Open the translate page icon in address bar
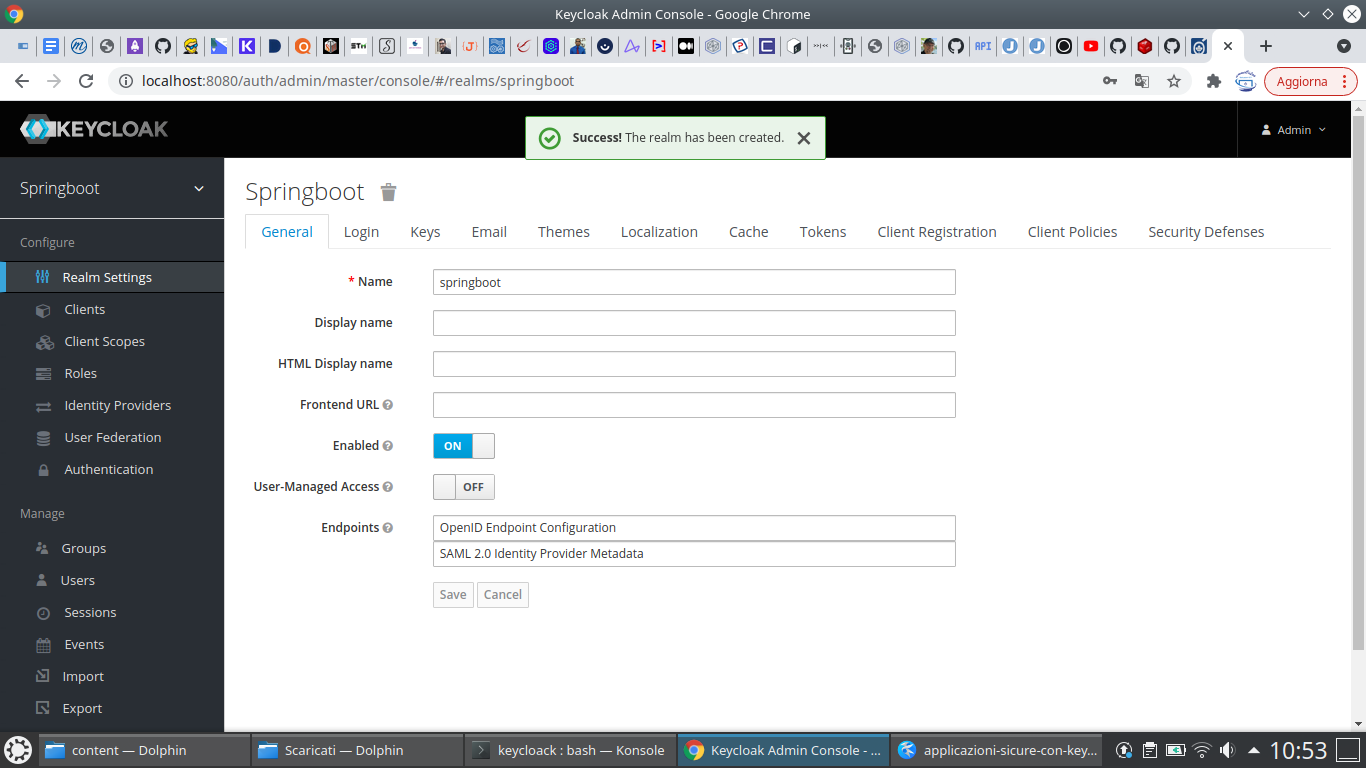This screenshot has height=768, width=1366. point(1142,81)
